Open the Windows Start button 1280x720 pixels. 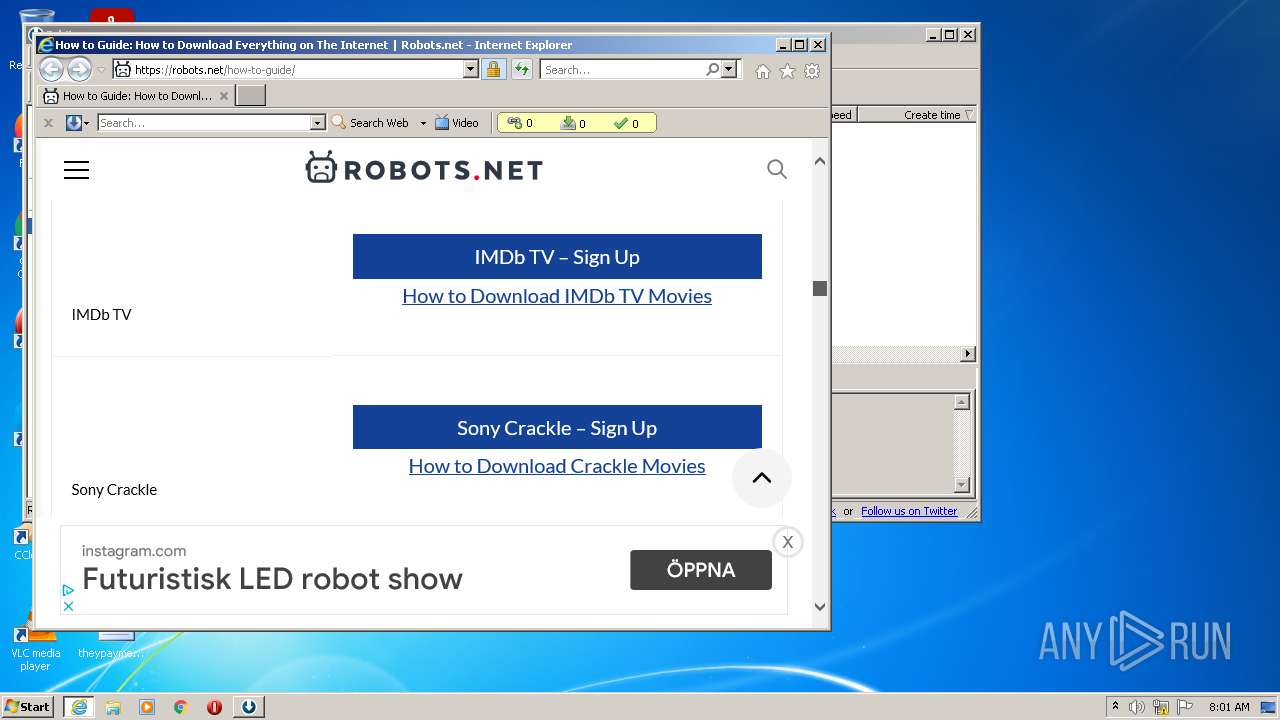28,706
